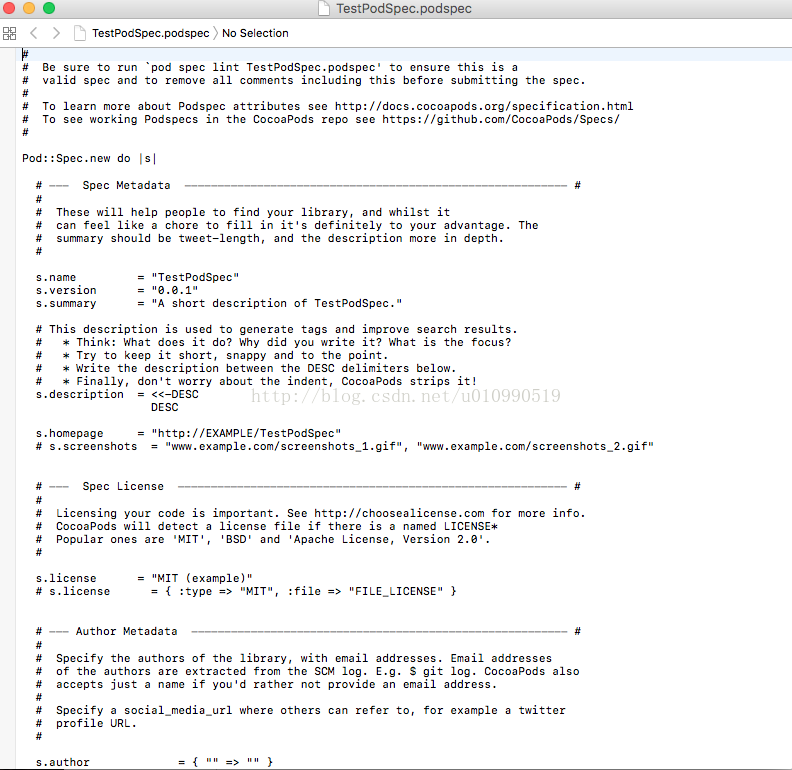Click the 'pod spec lint' comment line
The image size is (792, 770).
pyautogui.click(x=270, y=67)
